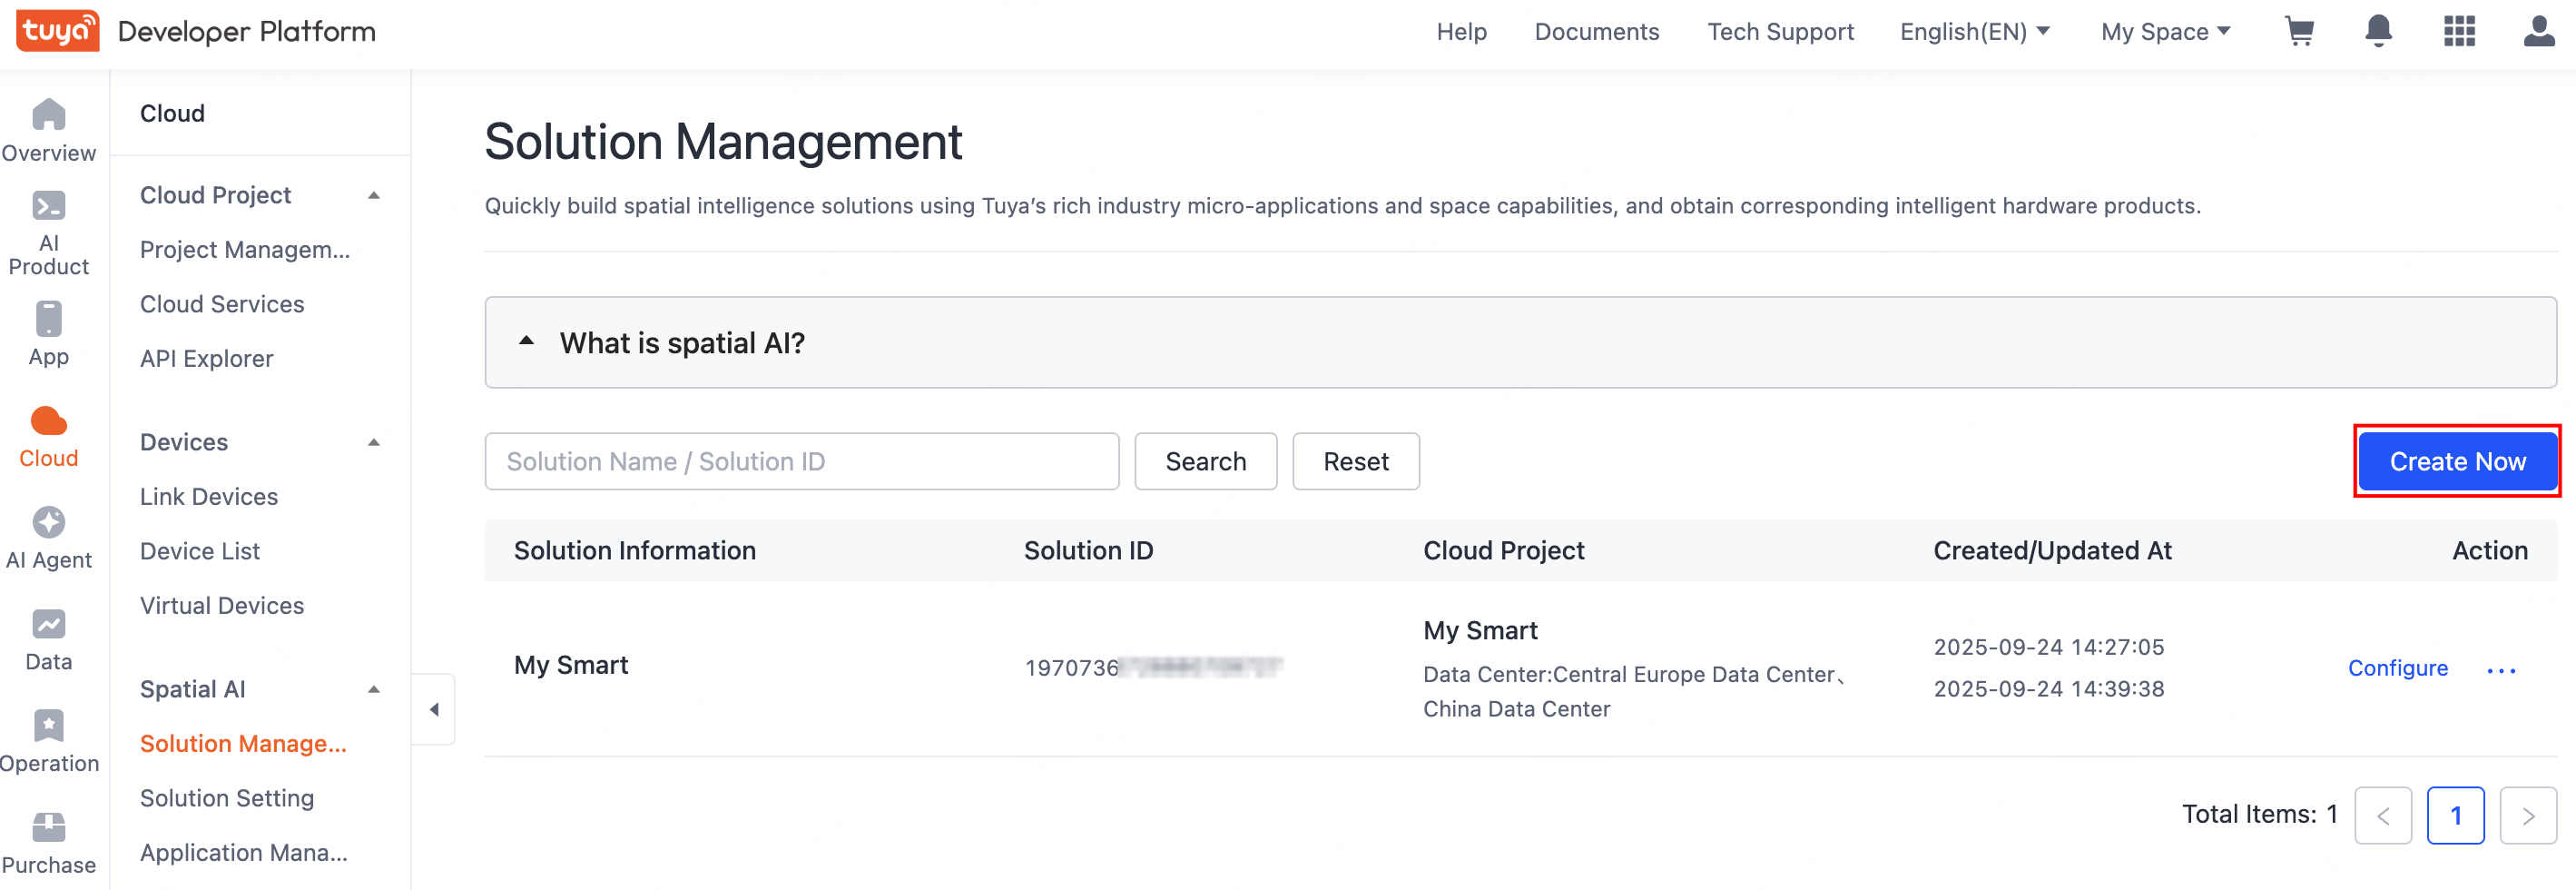Open the user account profile icon
The height and width of the screenshot is (890, 2576).
[x=2538, y=32]
